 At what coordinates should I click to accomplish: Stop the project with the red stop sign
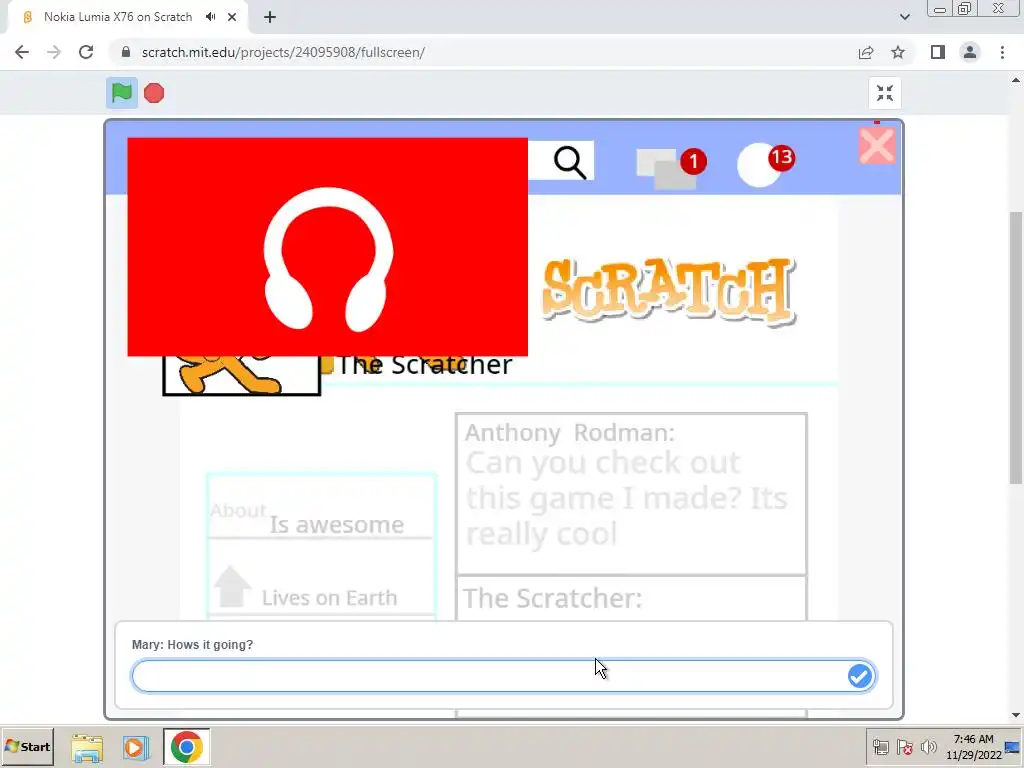point(154,93)
